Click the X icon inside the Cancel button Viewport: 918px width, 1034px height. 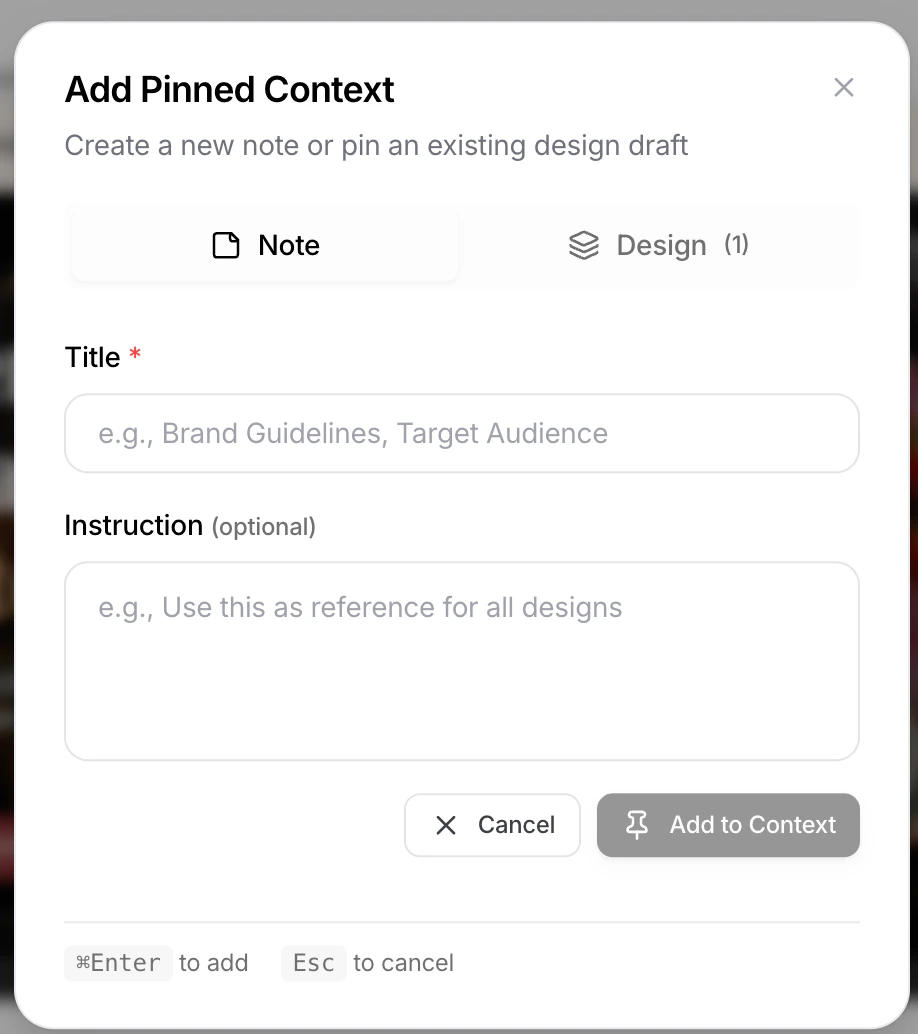click(x=446, y=825)
